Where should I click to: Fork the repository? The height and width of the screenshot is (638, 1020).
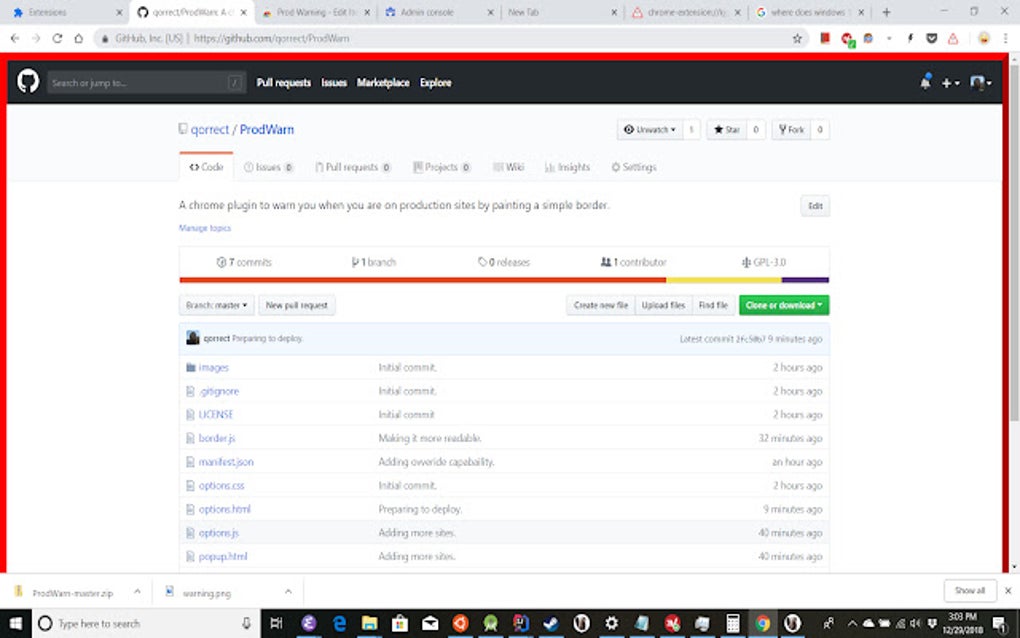tap(791, 129)
